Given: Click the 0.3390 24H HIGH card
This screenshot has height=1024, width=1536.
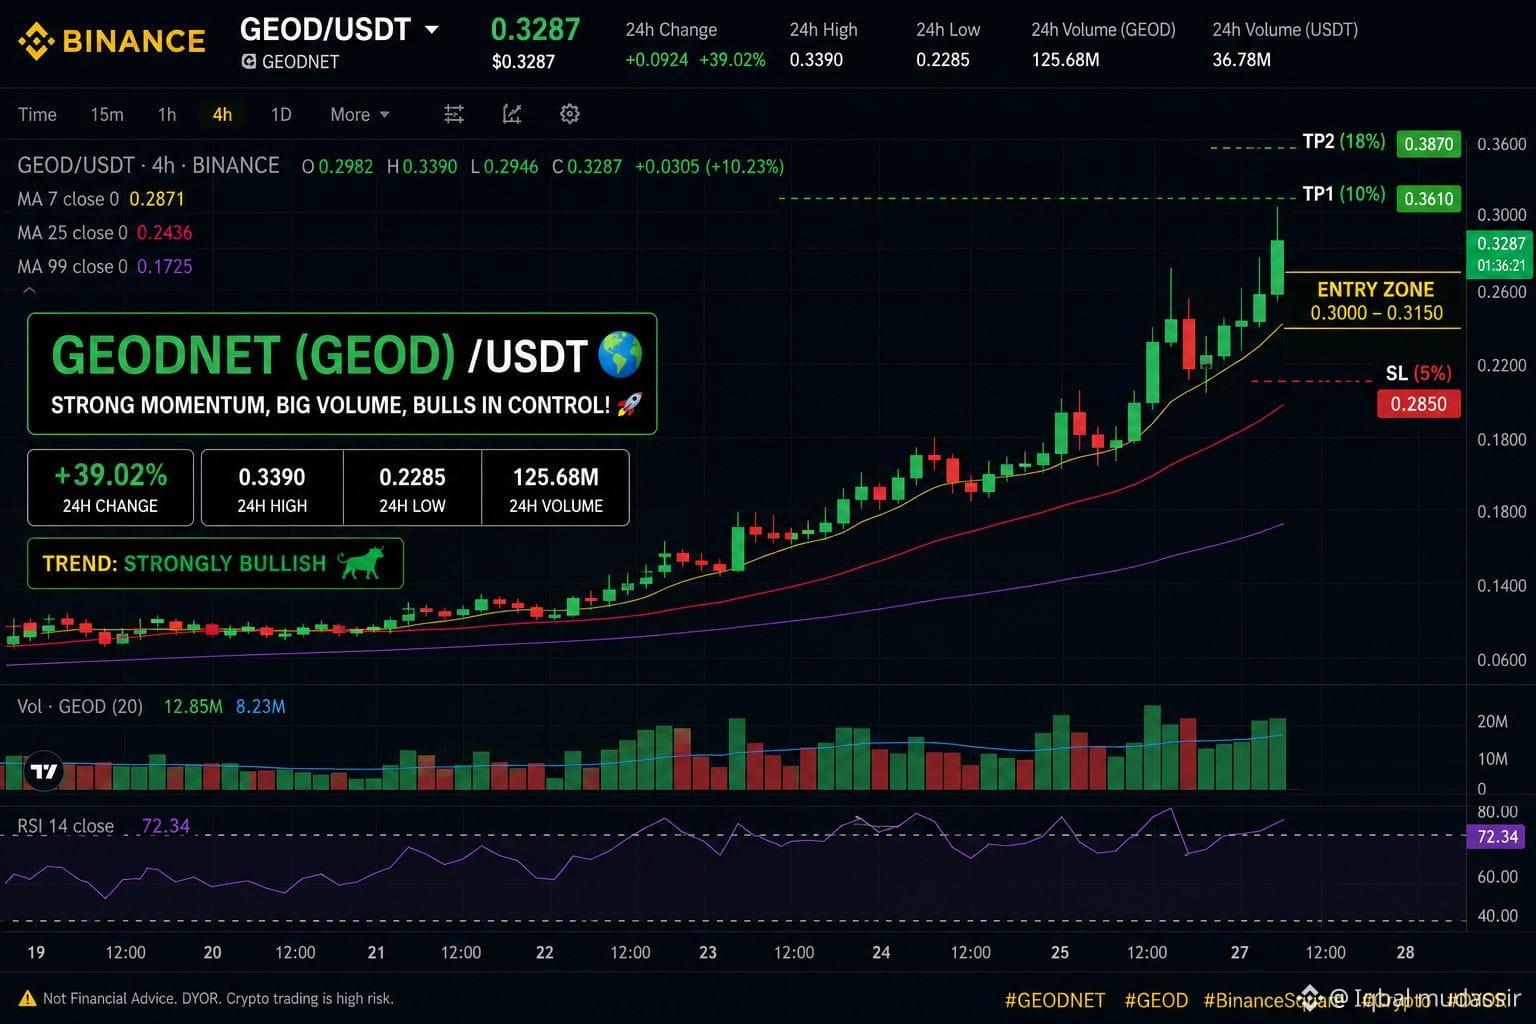Looking at the screenshot, I should [x=272, y=487].
